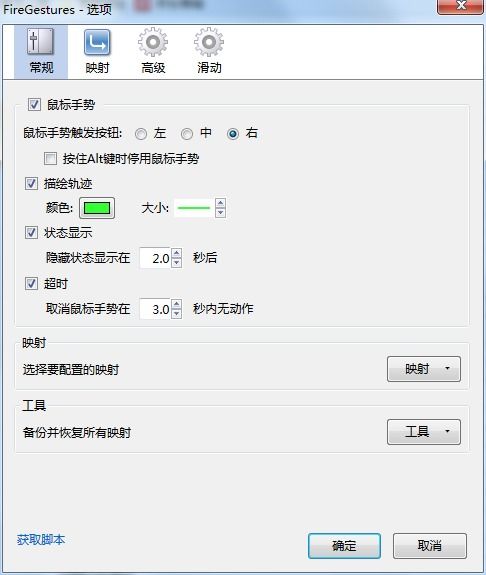
Task: Select the 左 trigger button radio
Action: (141, 134)
